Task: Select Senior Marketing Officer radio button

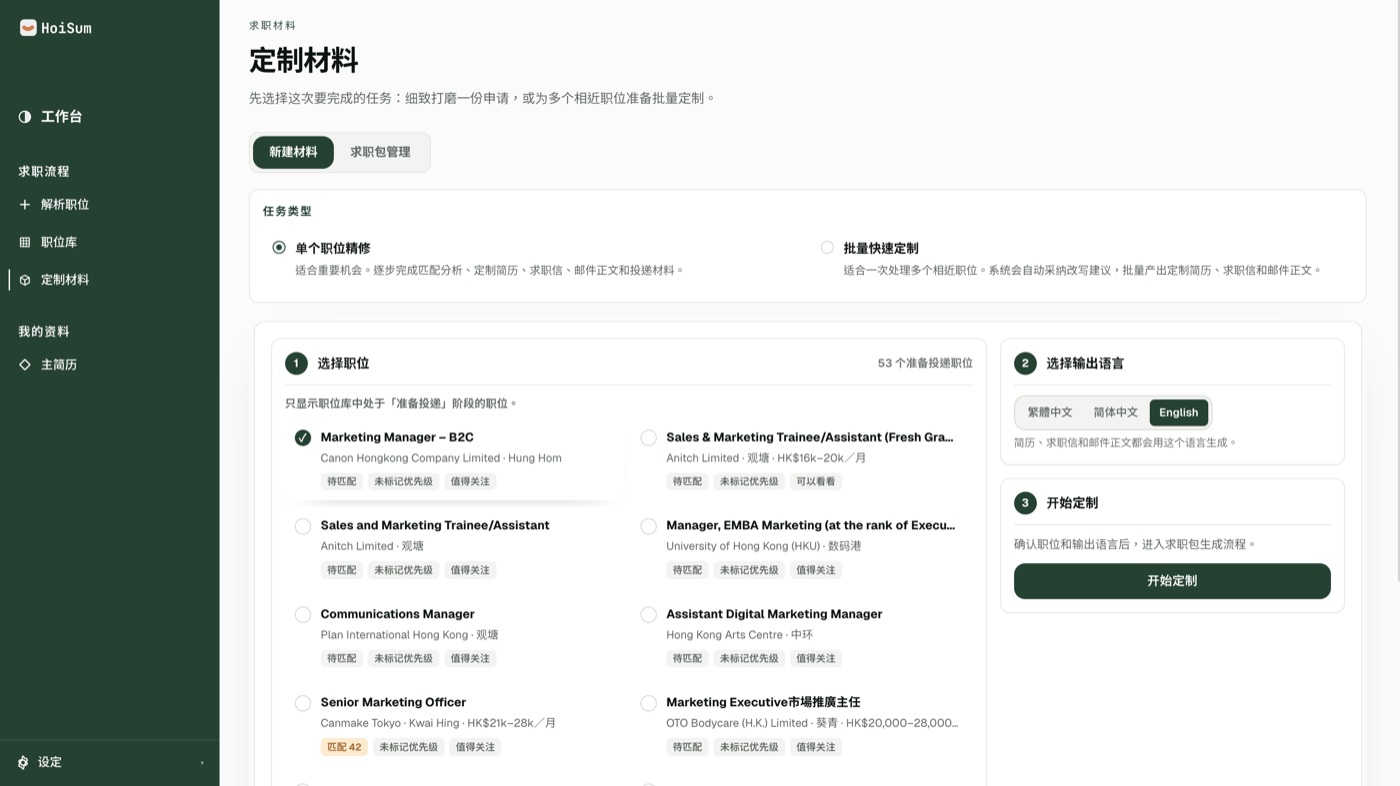Action: click(303, 703)
